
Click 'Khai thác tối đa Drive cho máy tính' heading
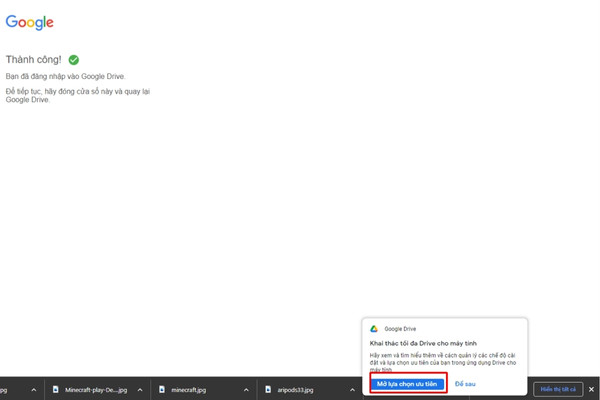[x=423, y=343]
